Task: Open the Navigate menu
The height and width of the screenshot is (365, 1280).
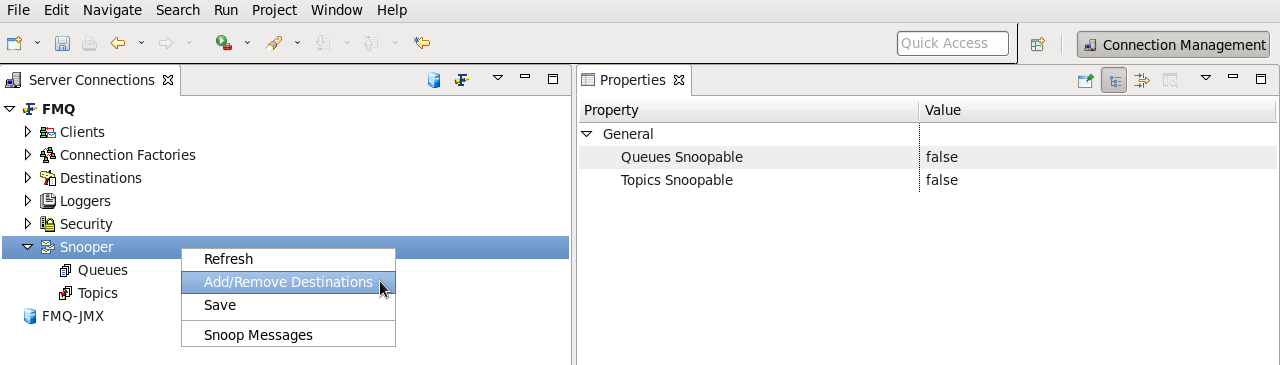Action: pyautogui.click(x=112, y=10)
